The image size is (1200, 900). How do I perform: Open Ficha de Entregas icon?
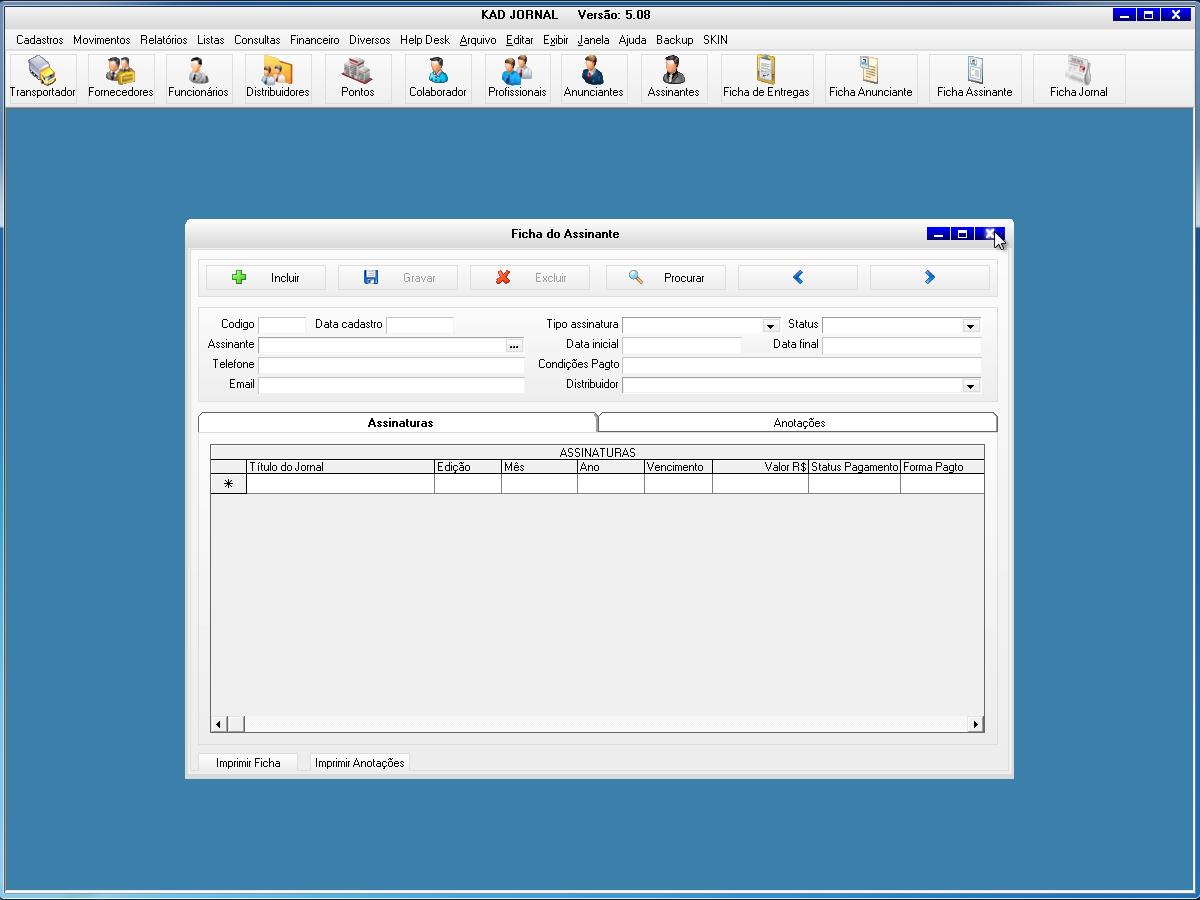pos(766,78)
